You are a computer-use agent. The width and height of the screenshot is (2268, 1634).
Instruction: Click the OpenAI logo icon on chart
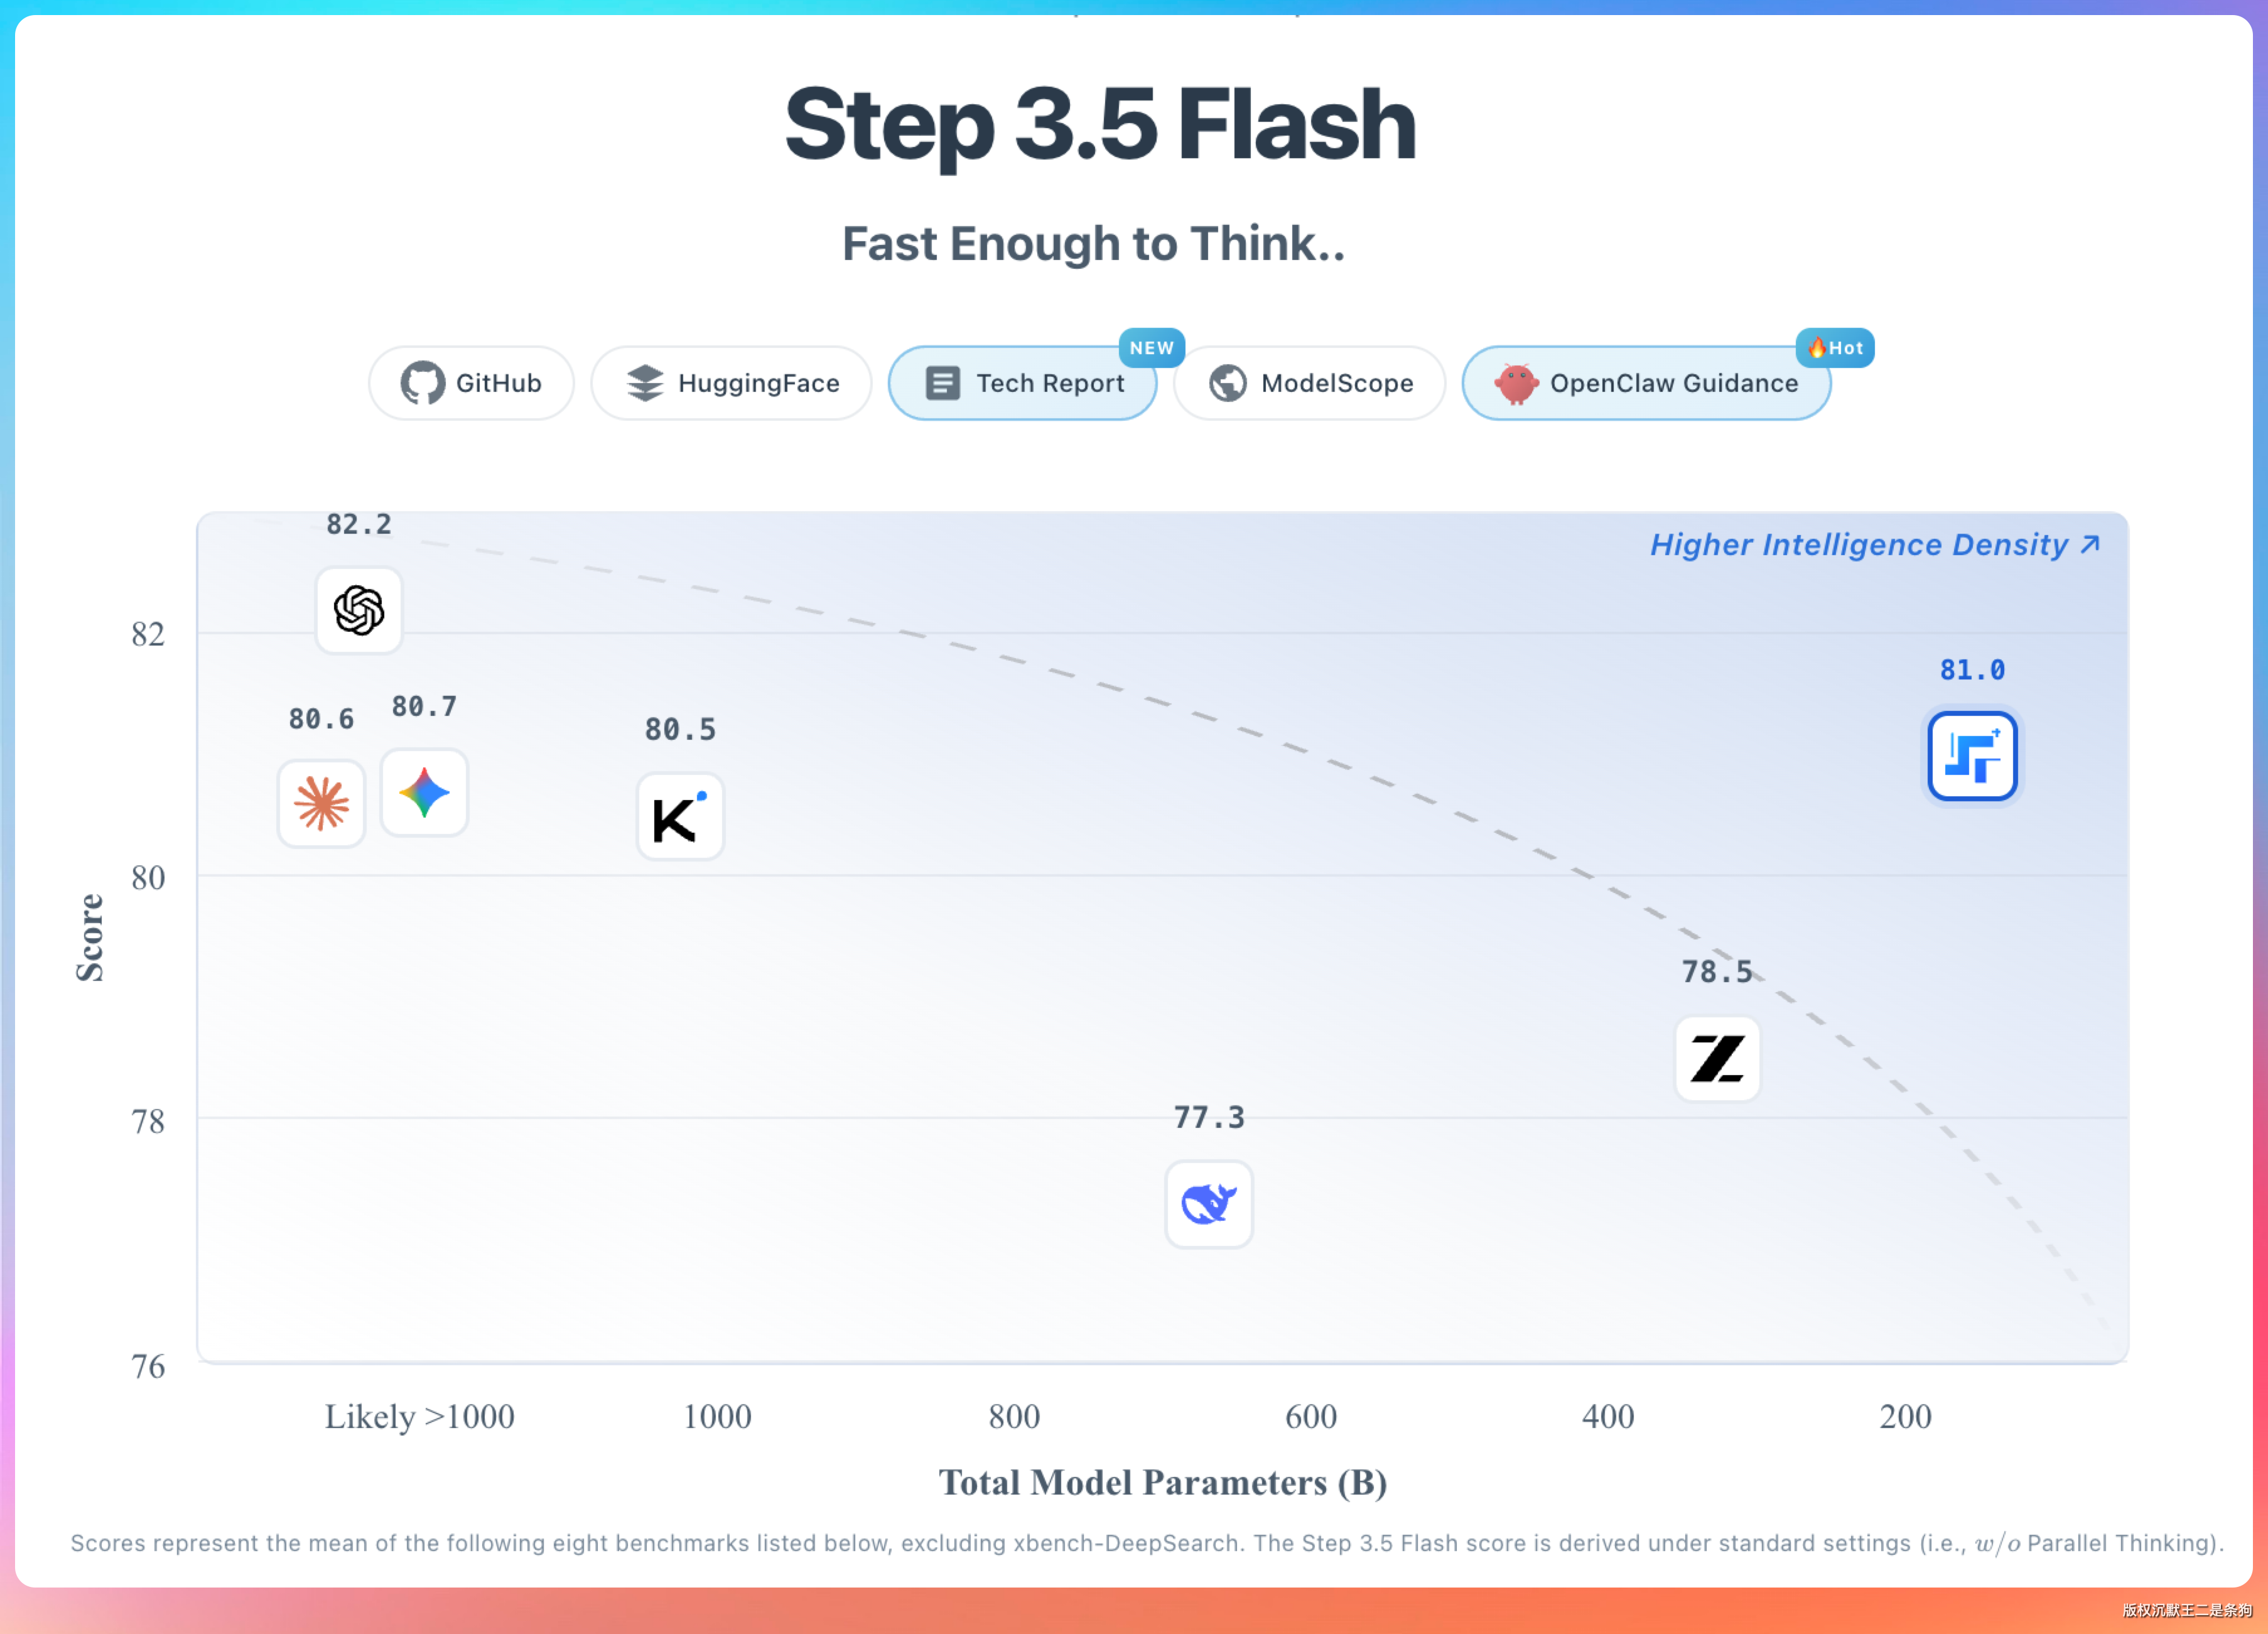pos(359,610)
